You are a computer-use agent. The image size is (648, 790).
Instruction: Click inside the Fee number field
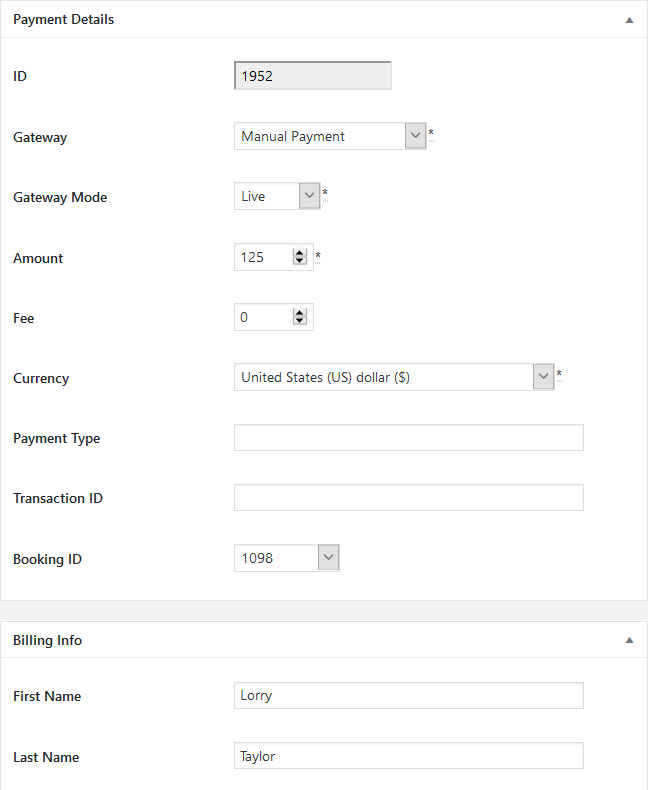pyautogui.click(x=265, y=317)
